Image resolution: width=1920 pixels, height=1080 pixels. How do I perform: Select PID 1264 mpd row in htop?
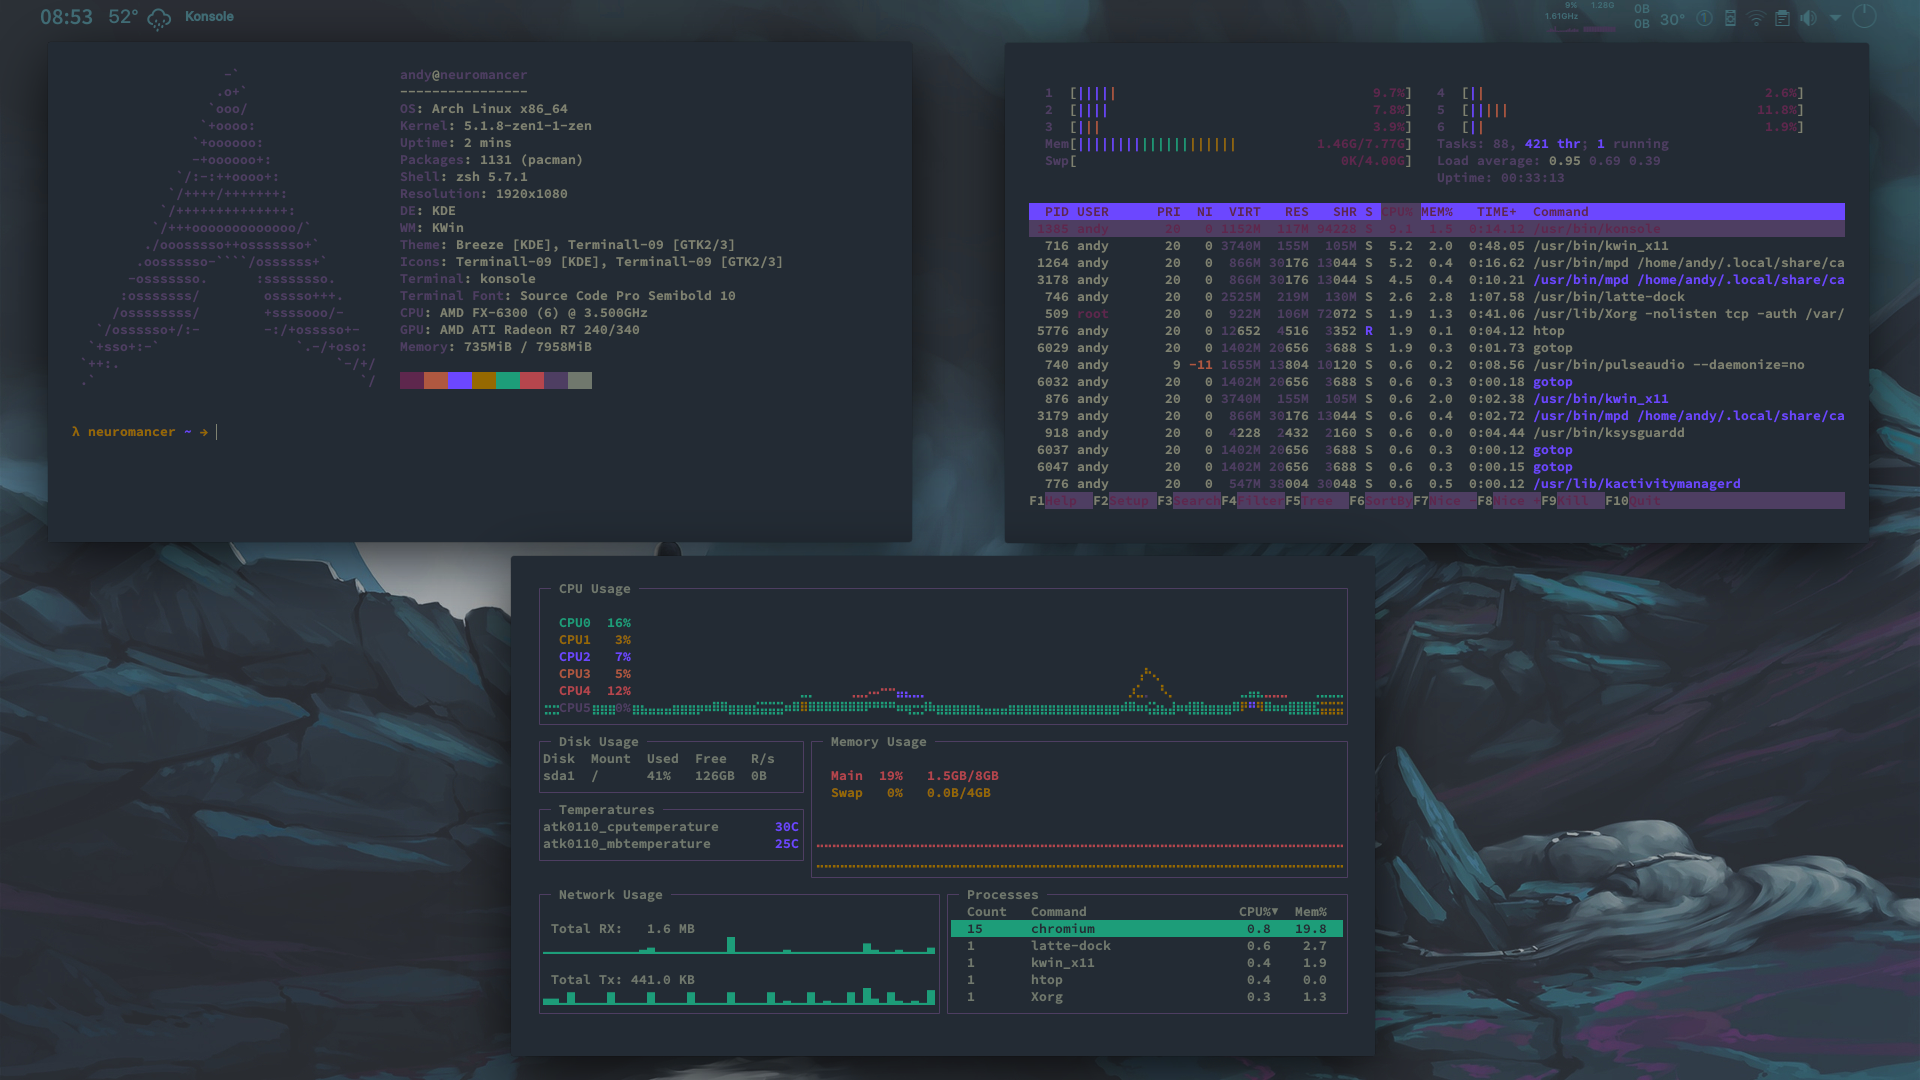pyautogui.click(x=1437, y=263)
